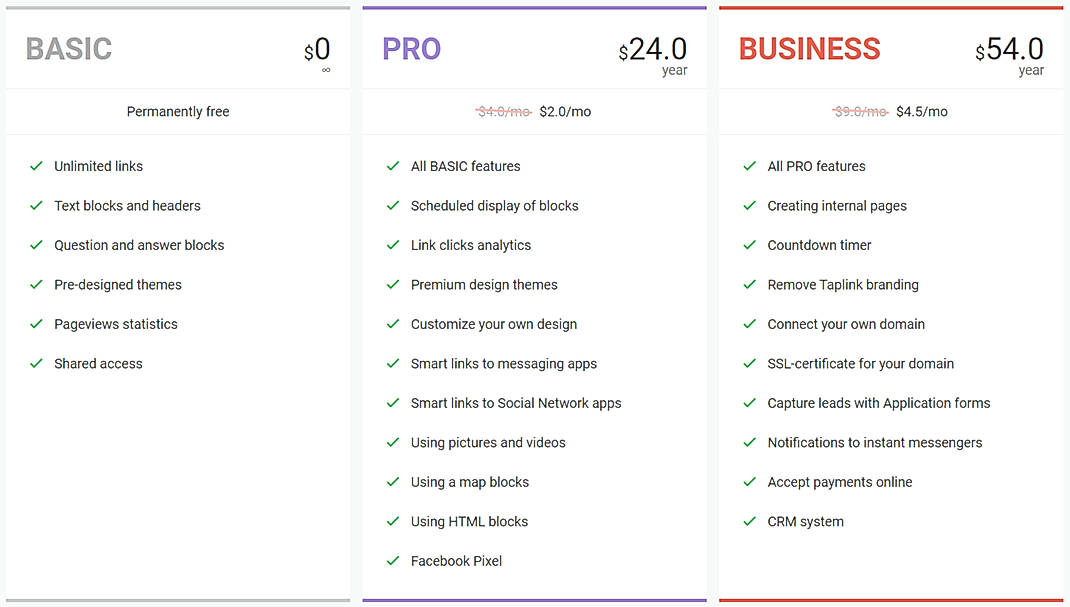This screenshot has width=1070, height=607.
Task: Click the checkmark beside Shared access
Action: [x=37, y=363]
